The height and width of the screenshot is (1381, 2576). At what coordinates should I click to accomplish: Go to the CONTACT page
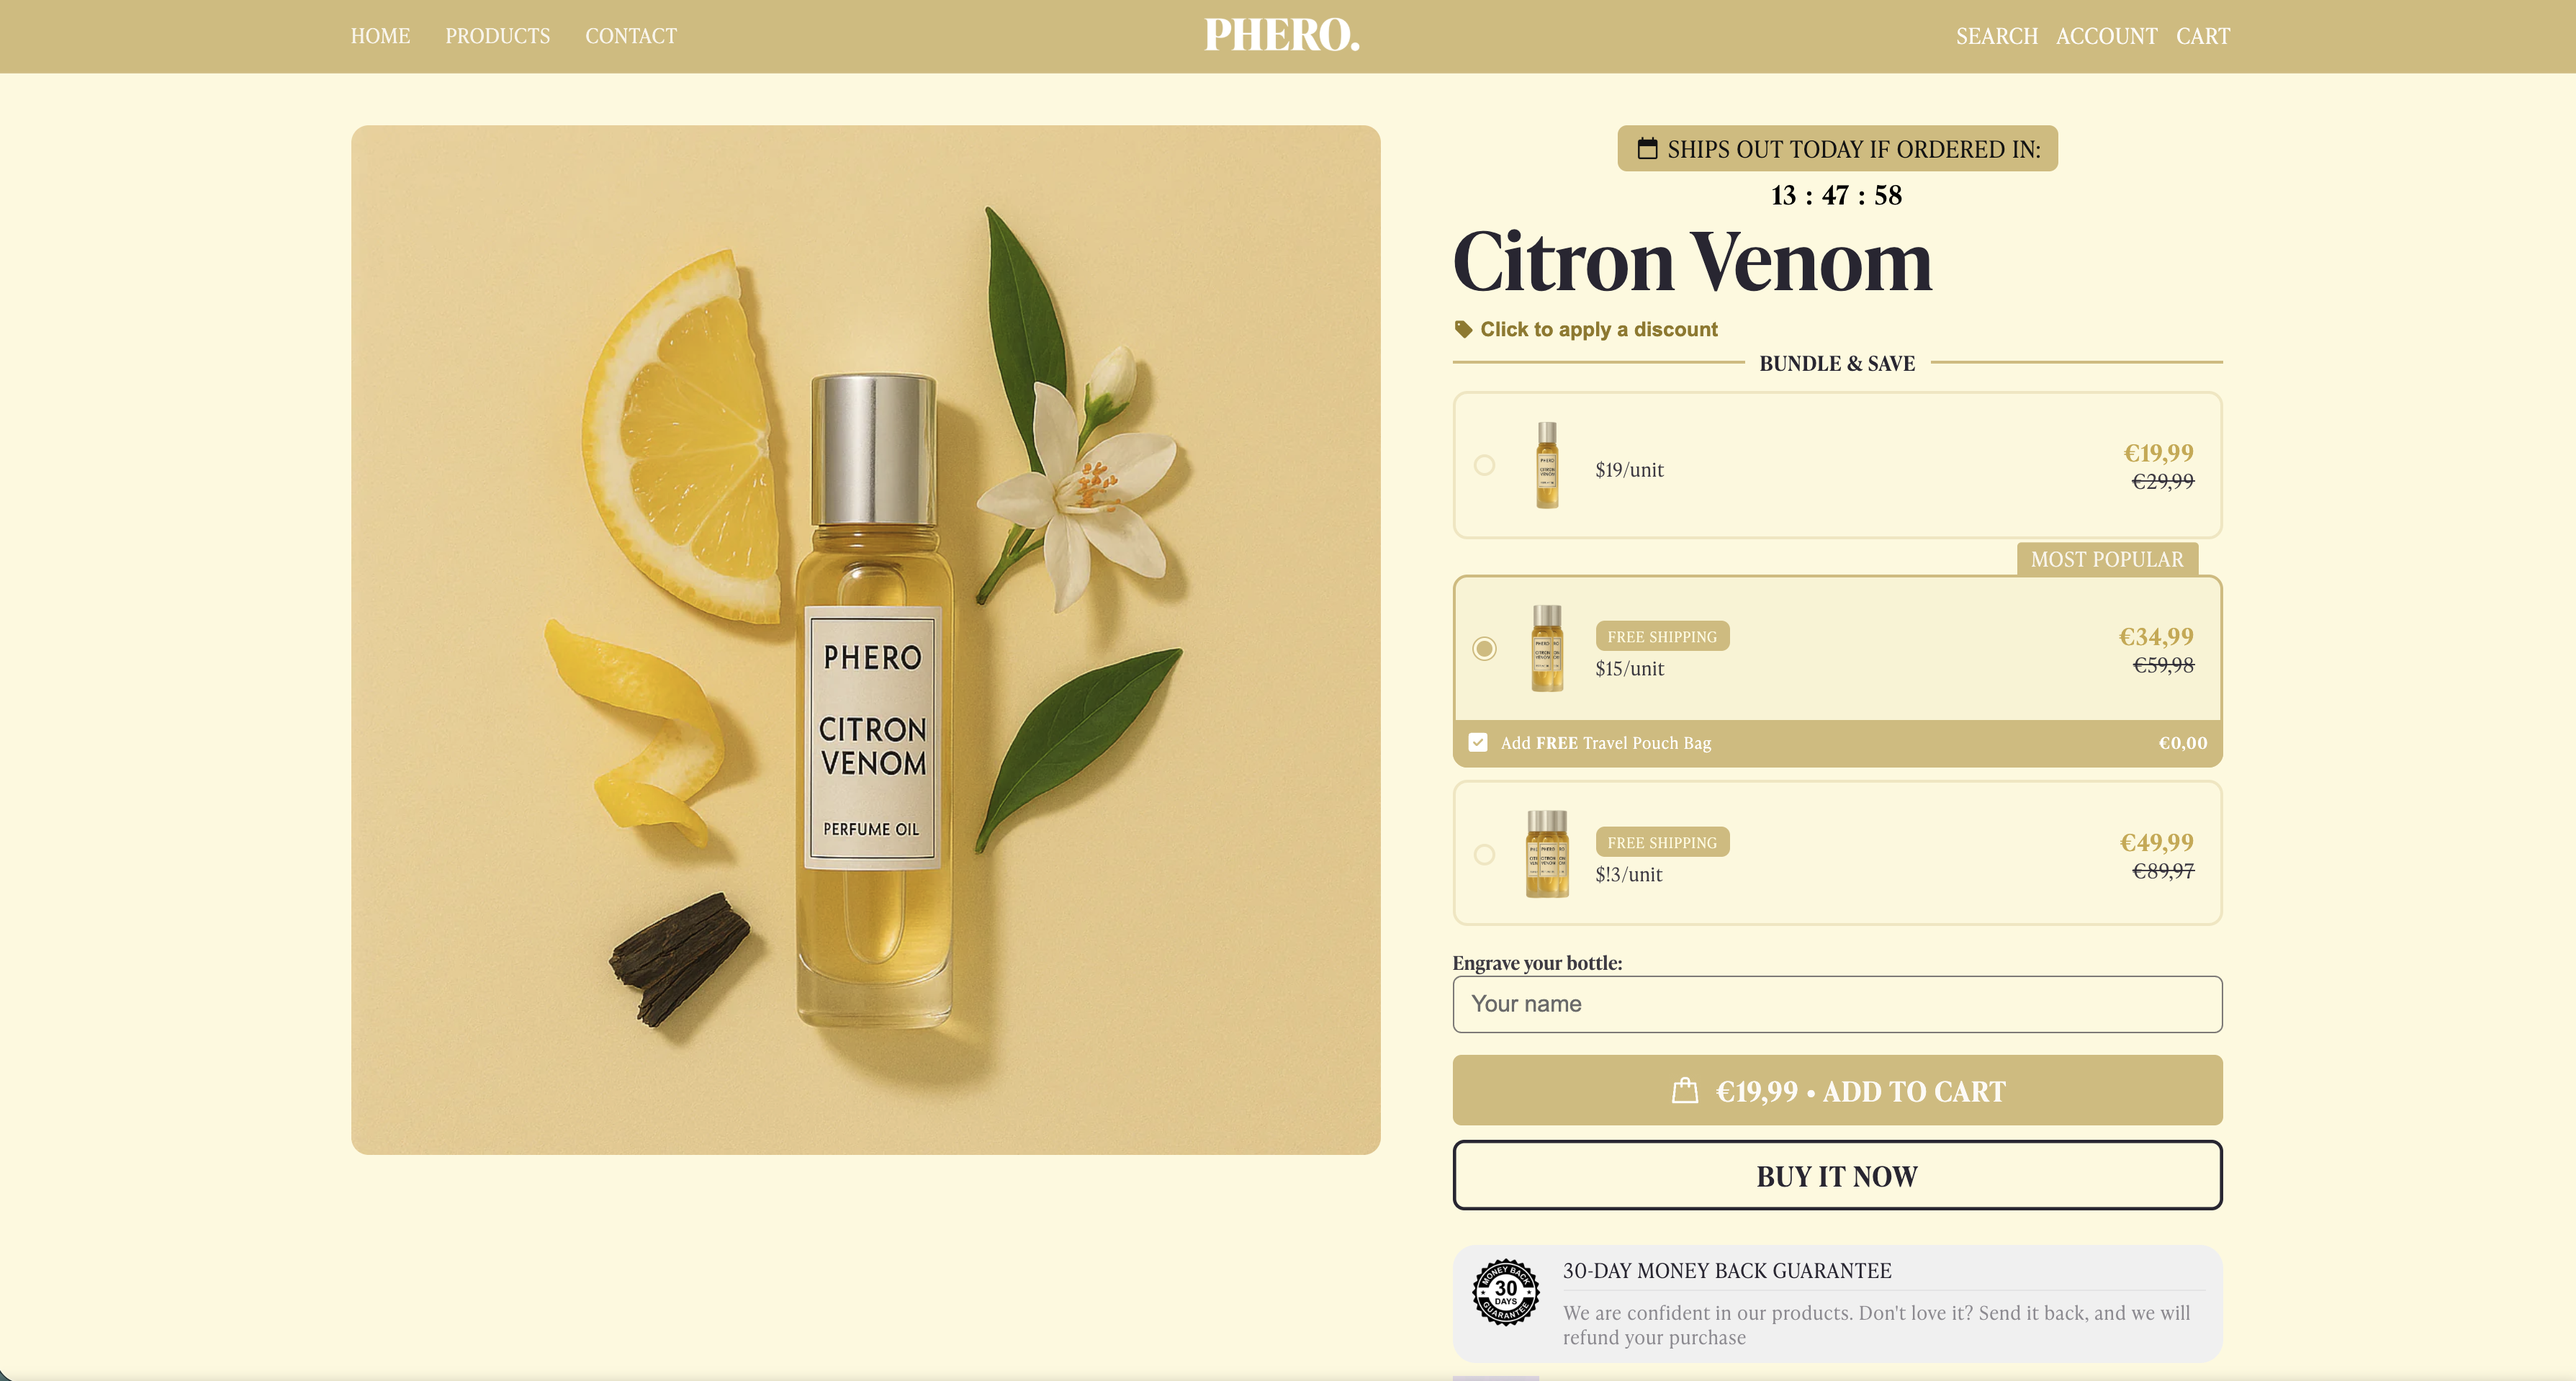click(631, 36)
